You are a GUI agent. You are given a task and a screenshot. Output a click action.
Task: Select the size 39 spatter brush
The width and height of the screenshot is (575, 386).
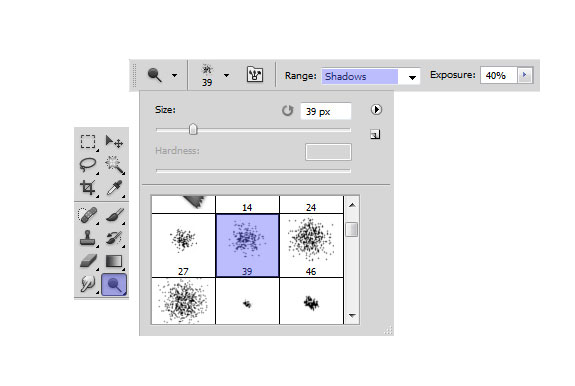(247, 246)
